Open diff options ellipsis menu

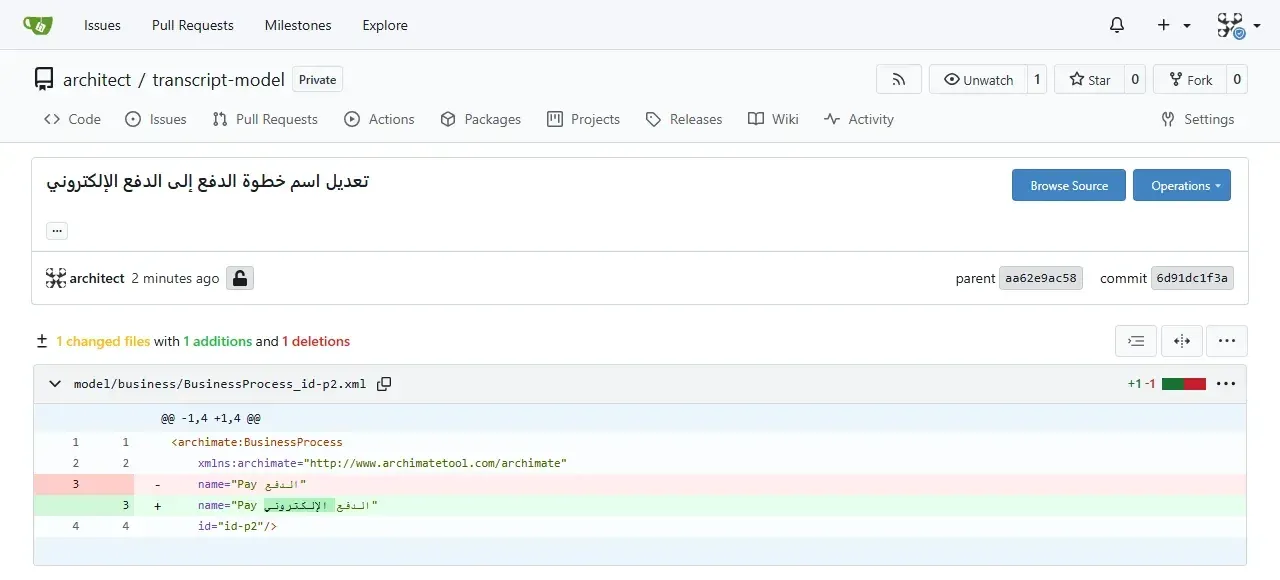click(x=1227, y=341)
